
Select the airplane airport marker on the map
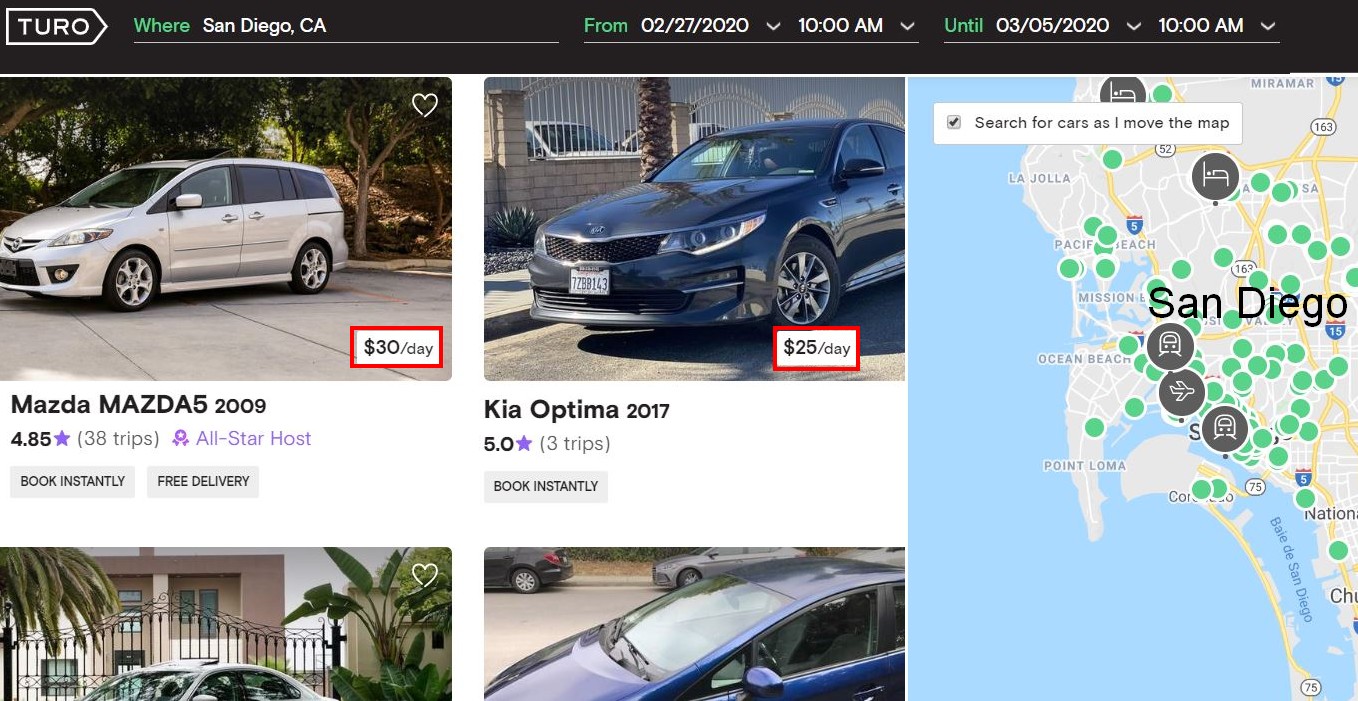[1182, 391]
